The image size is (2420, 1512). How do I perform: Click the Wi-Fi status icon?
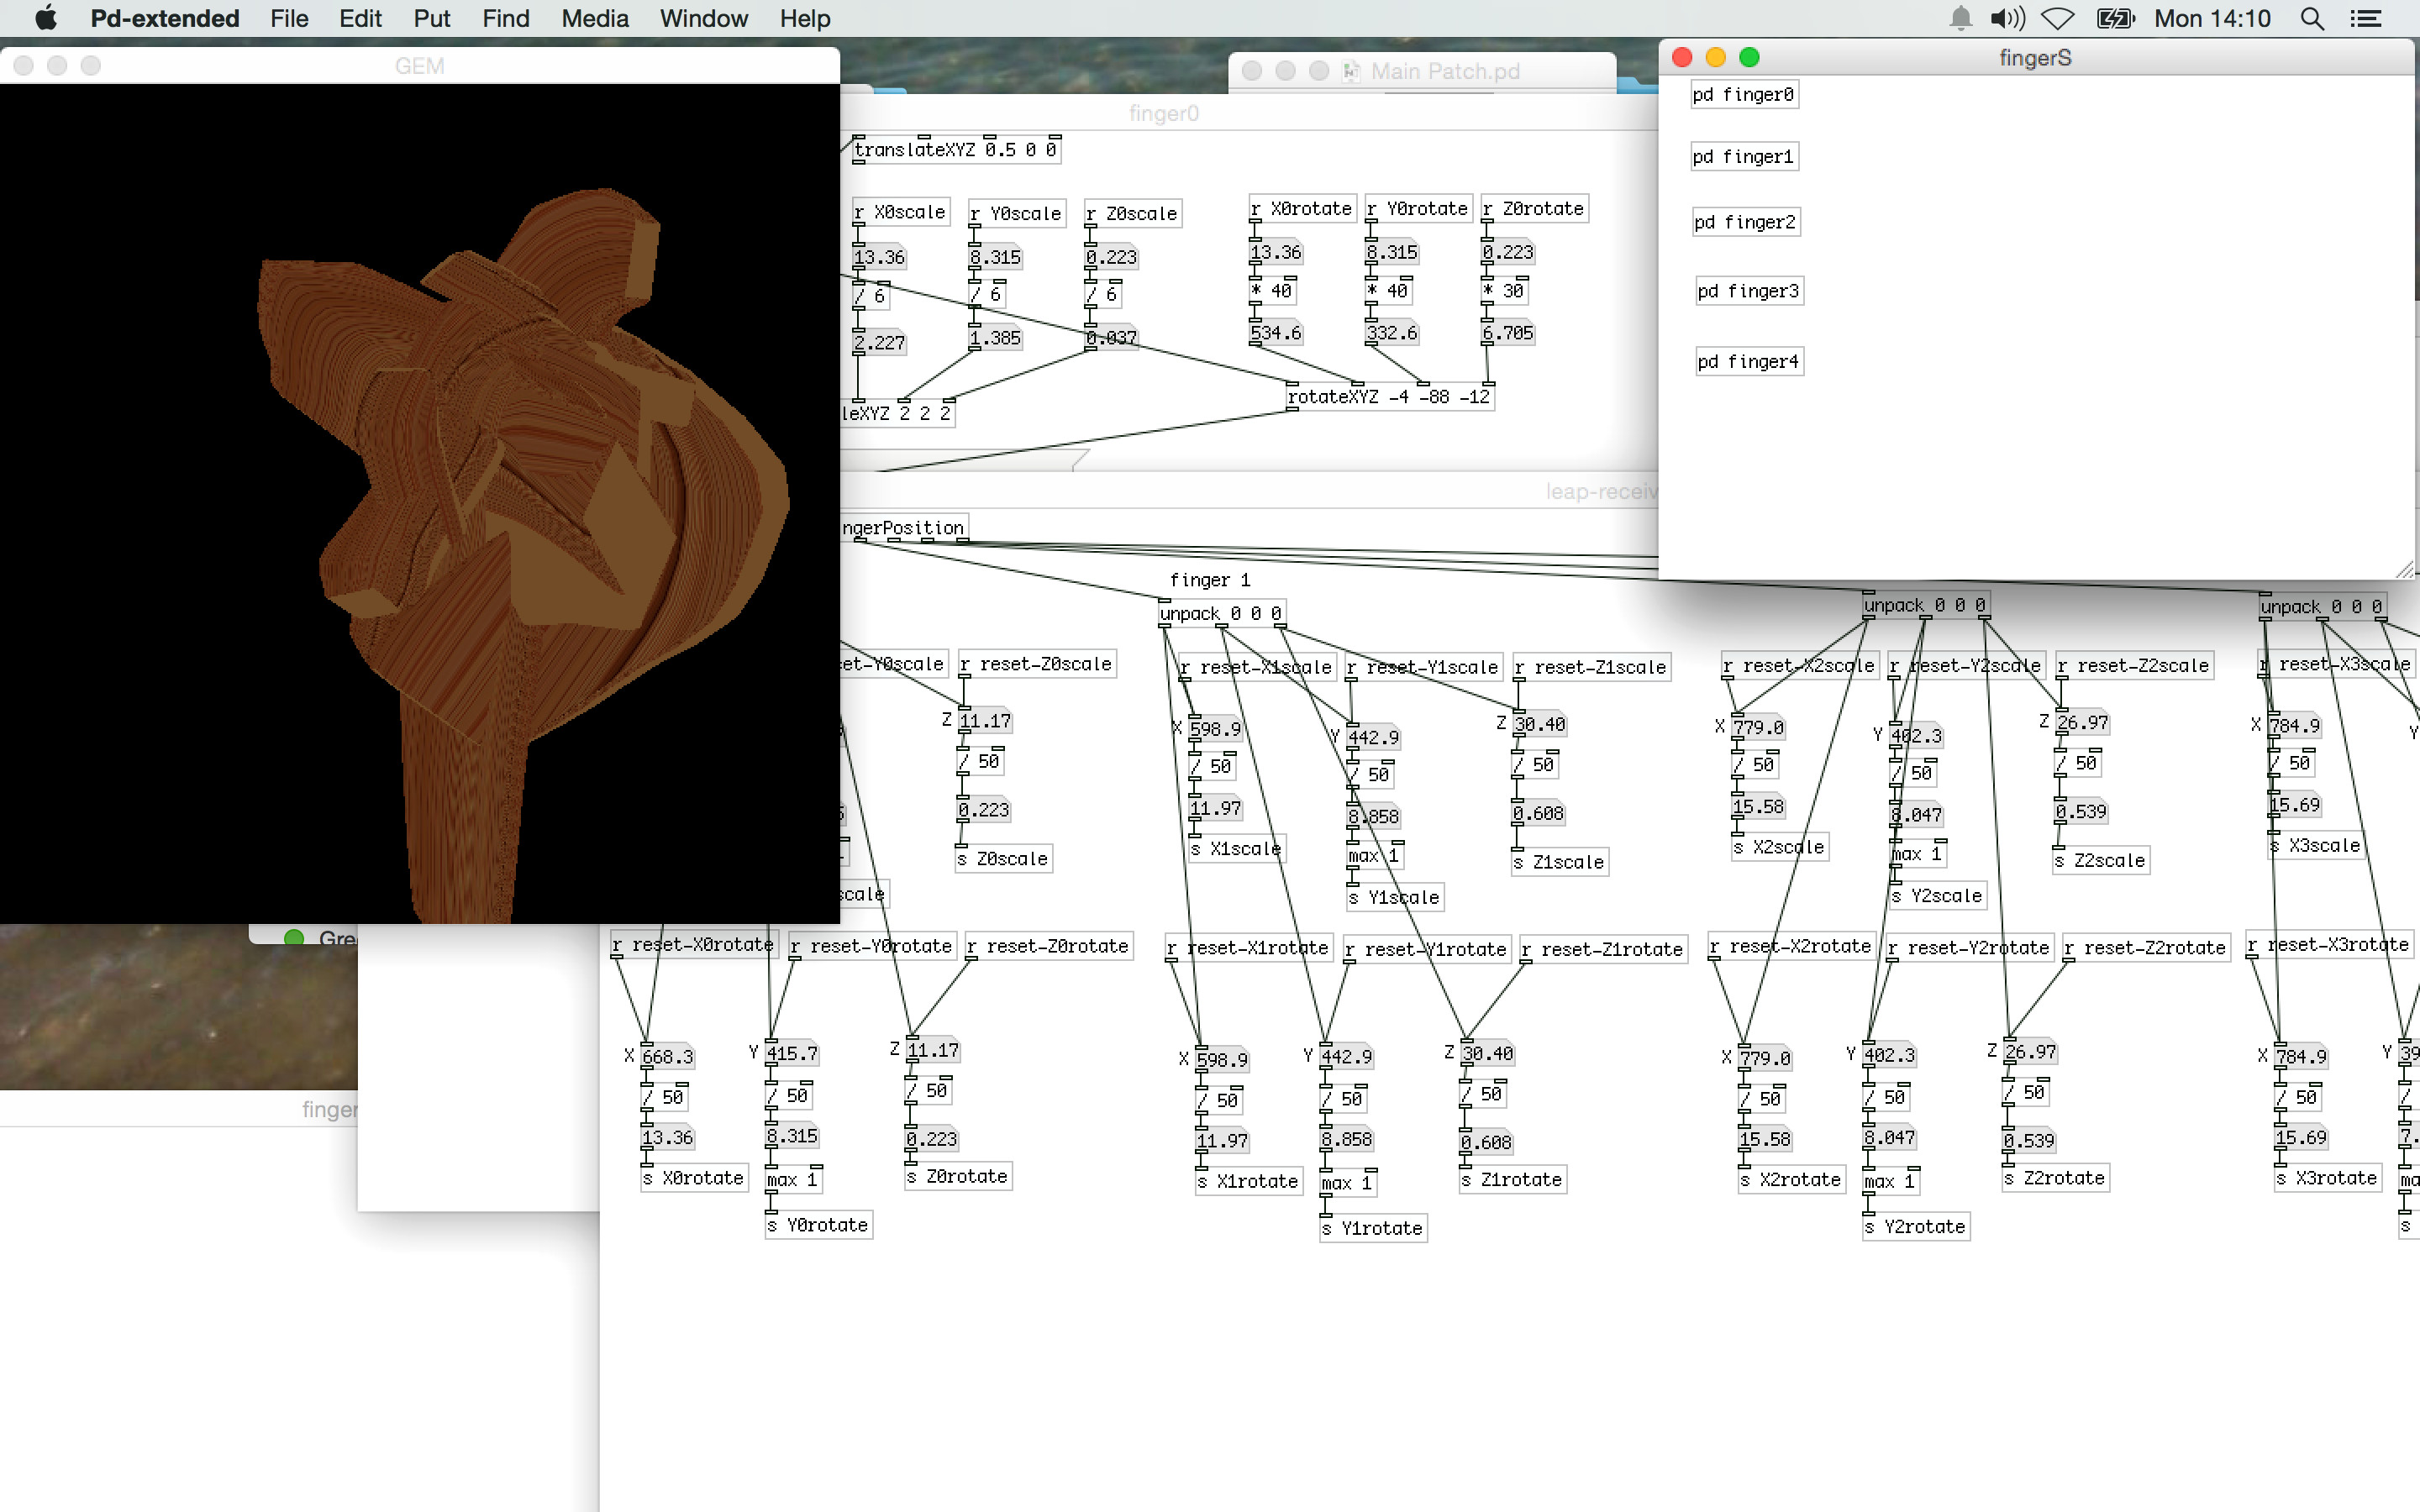[2057, 19]
